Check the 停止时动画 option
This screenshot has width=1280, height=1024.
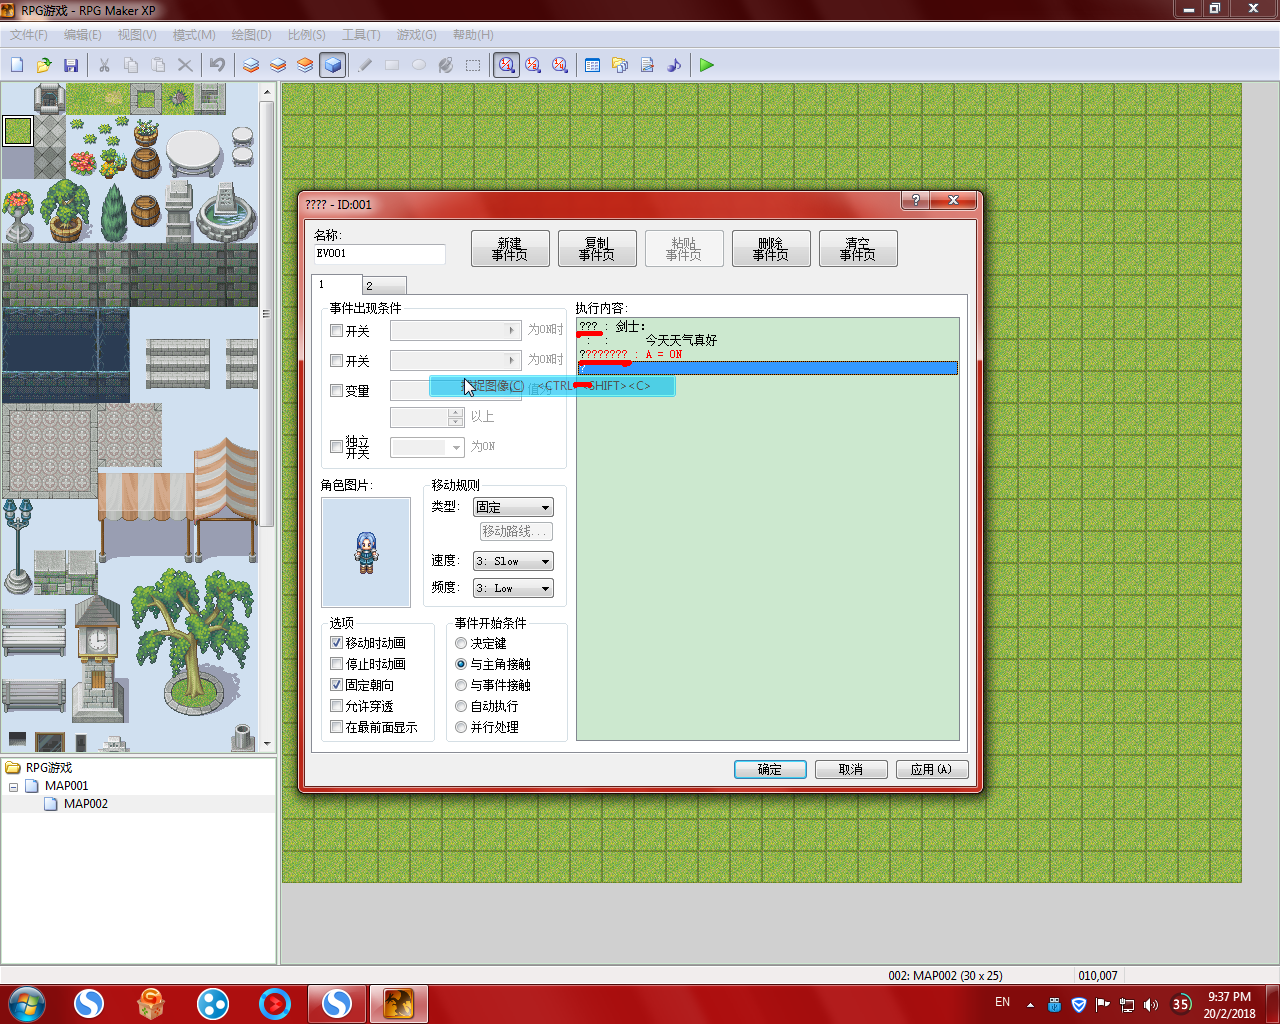point(337,664)
